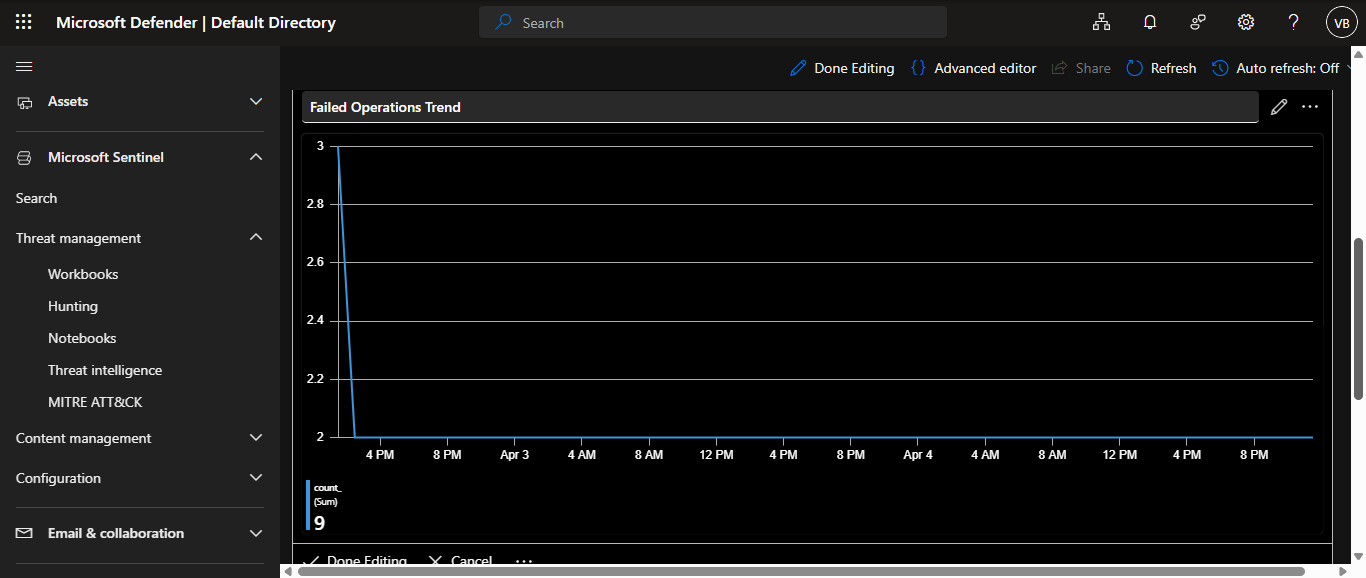
Task: Expand the Email & collaboration chevron
Action: [256, 534]
